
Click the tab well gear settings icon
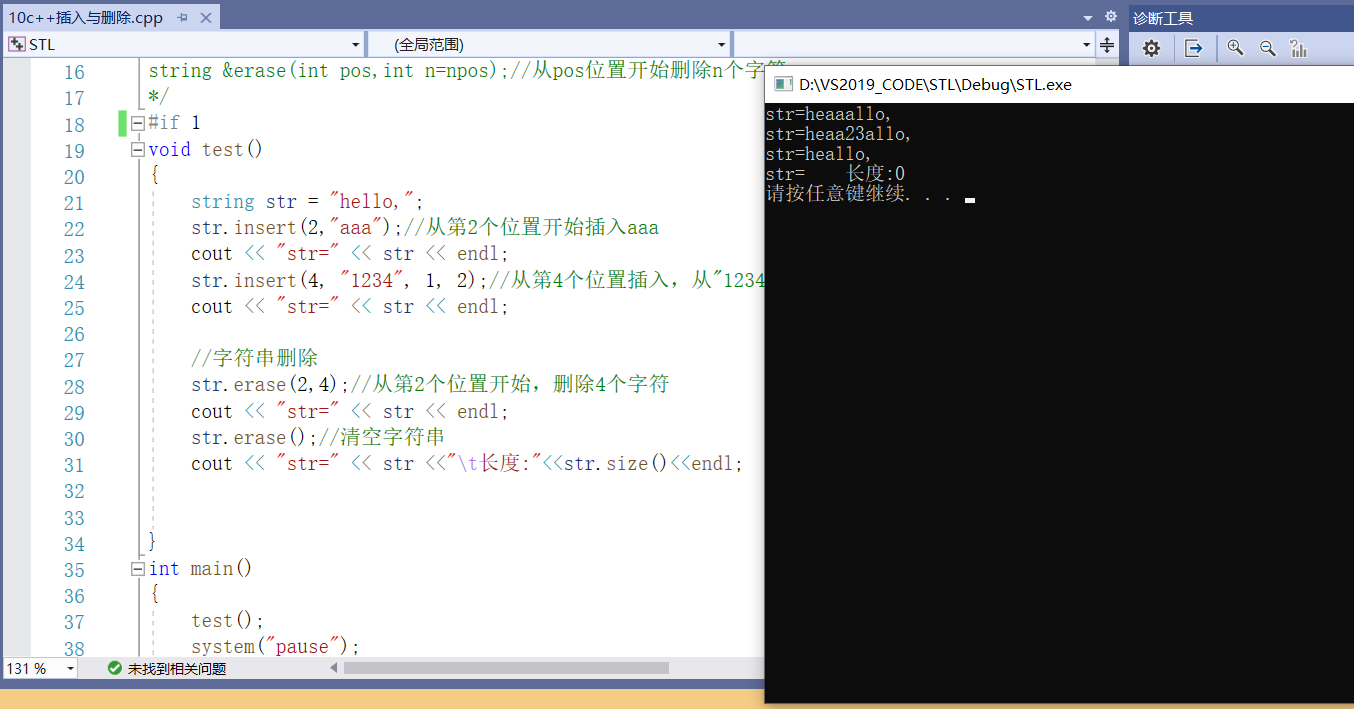[x=1110, y=17]
